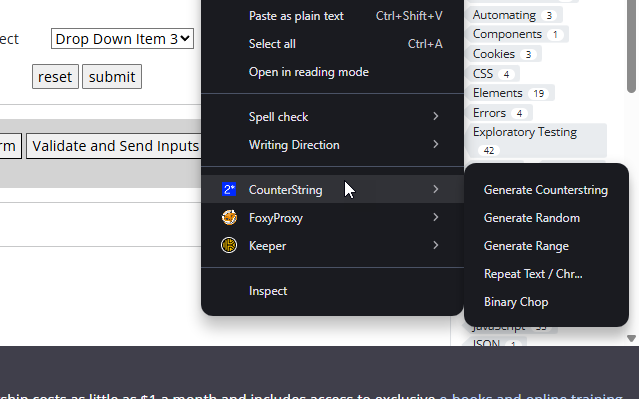This screenshot has width=640, height=400.
Task: Expand the CounterString submenu arrow
Action: click(x=436, y=189)
